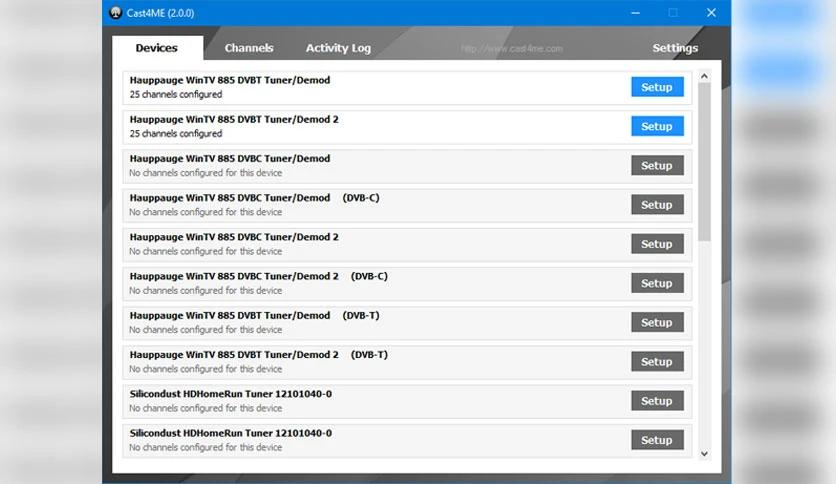
Task: Select the Devices tab
Action: pyautogui.click(x=157, y=48)
